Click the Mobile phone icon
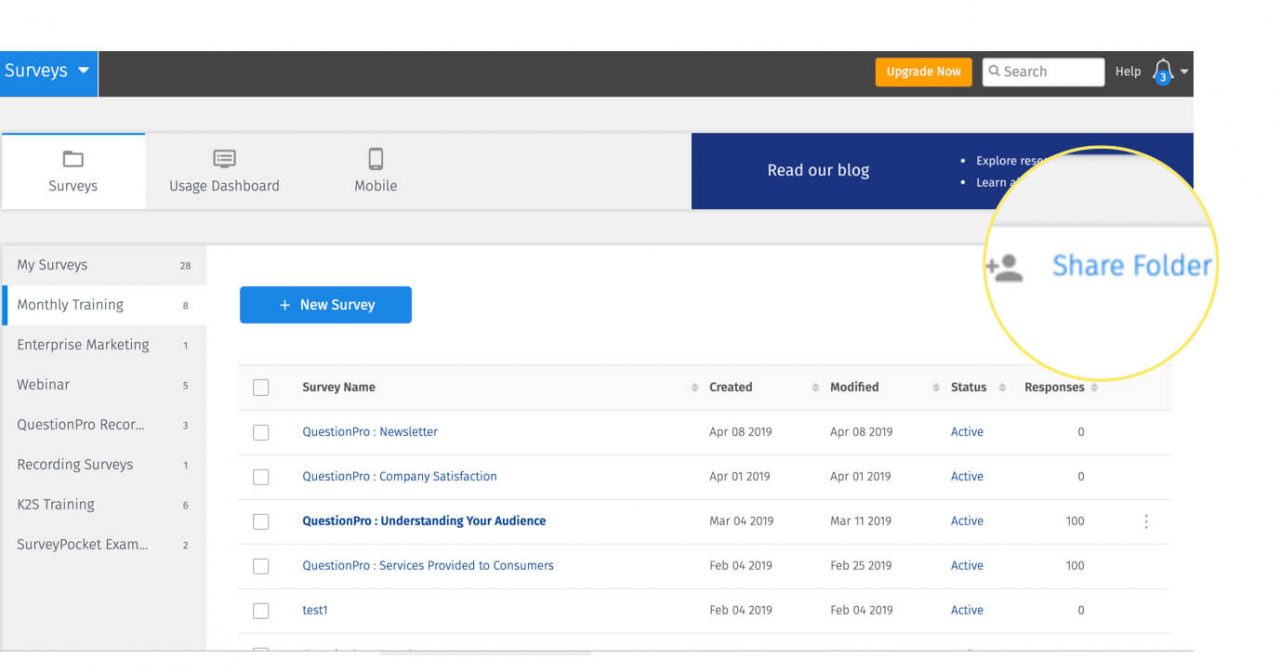 point(375,157)
